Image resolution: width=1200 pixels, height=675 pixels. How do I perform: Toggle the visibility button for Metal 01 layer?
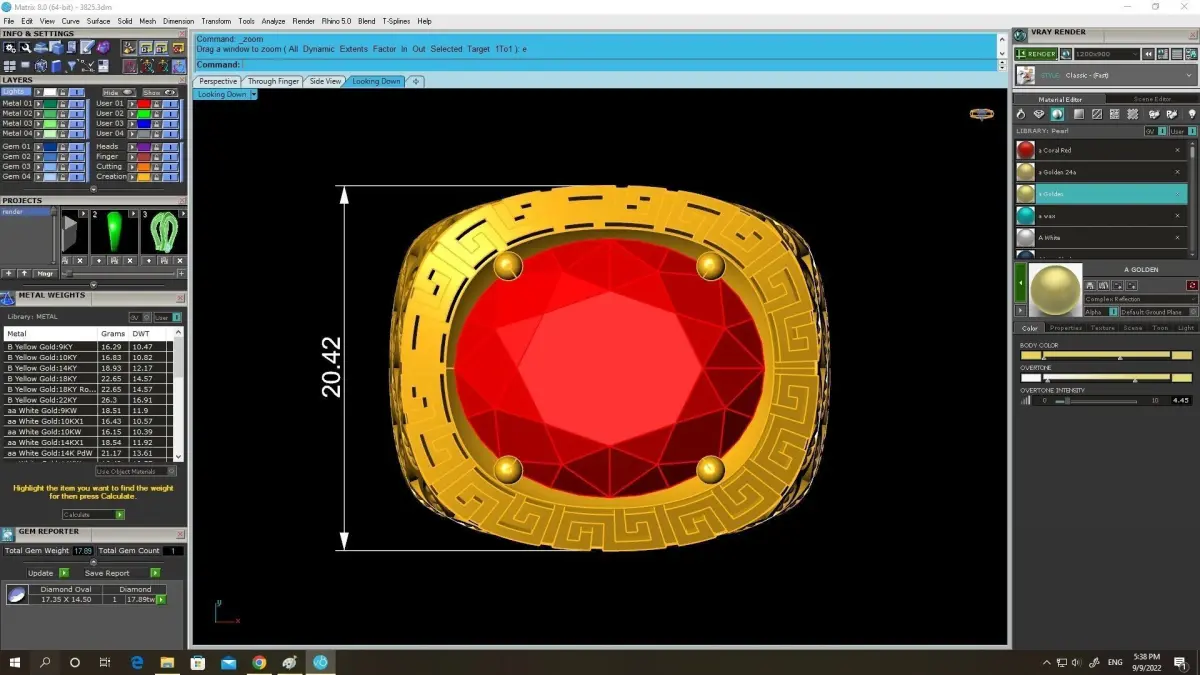[x=76, y=104]
